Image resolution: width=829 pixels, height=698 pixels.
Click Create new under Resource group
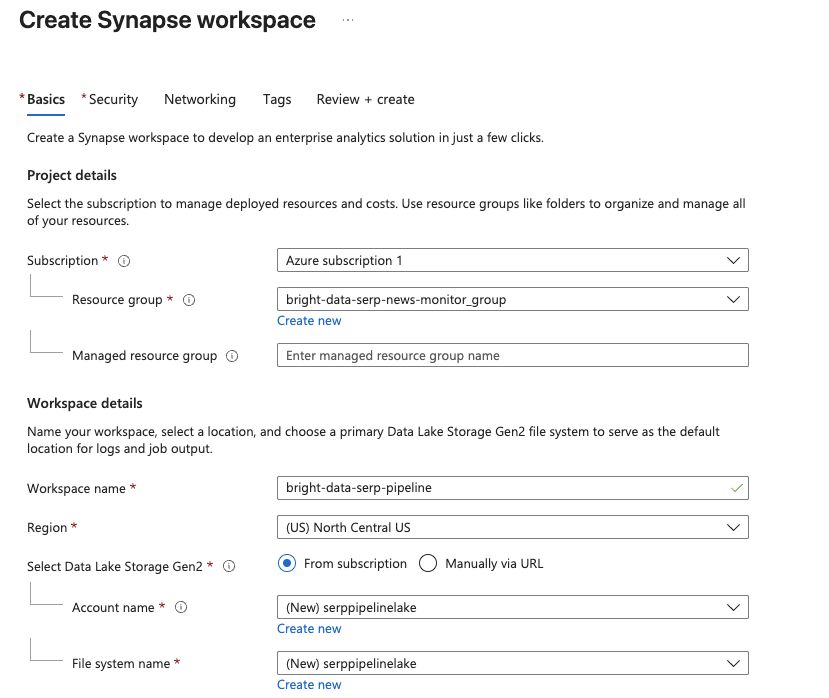click(309, 320)
